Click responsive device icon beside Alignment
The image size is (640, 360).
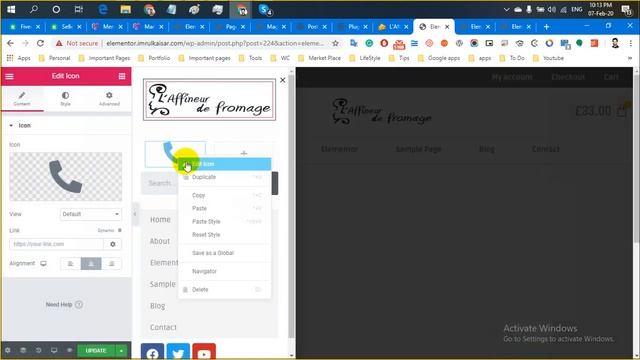43,264
